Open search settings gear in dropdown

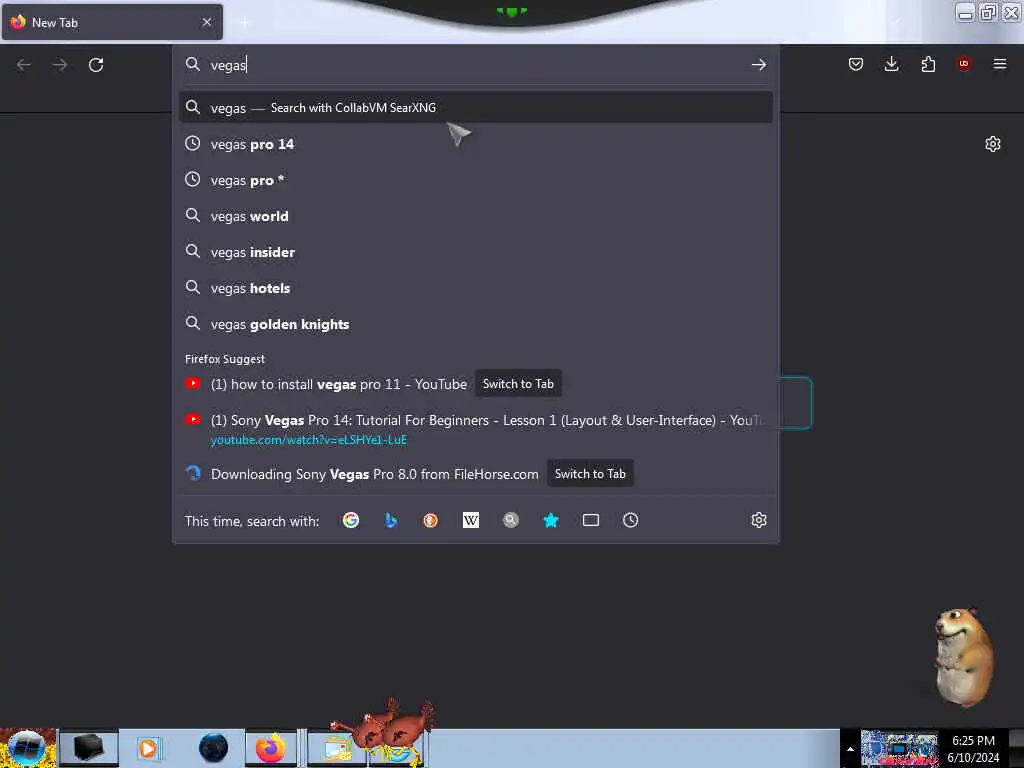tap(758, 520)
